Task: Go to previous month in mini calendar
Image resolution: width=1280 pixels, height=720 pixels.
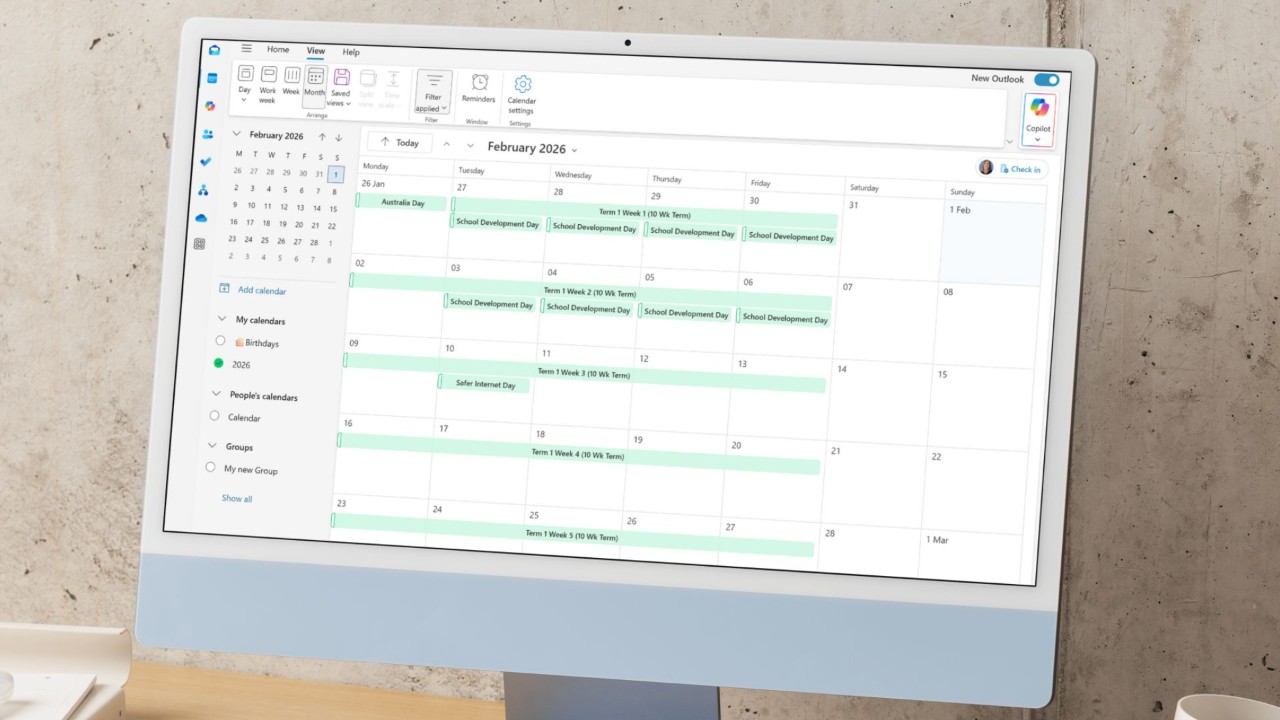Action: tap(322, 137)
